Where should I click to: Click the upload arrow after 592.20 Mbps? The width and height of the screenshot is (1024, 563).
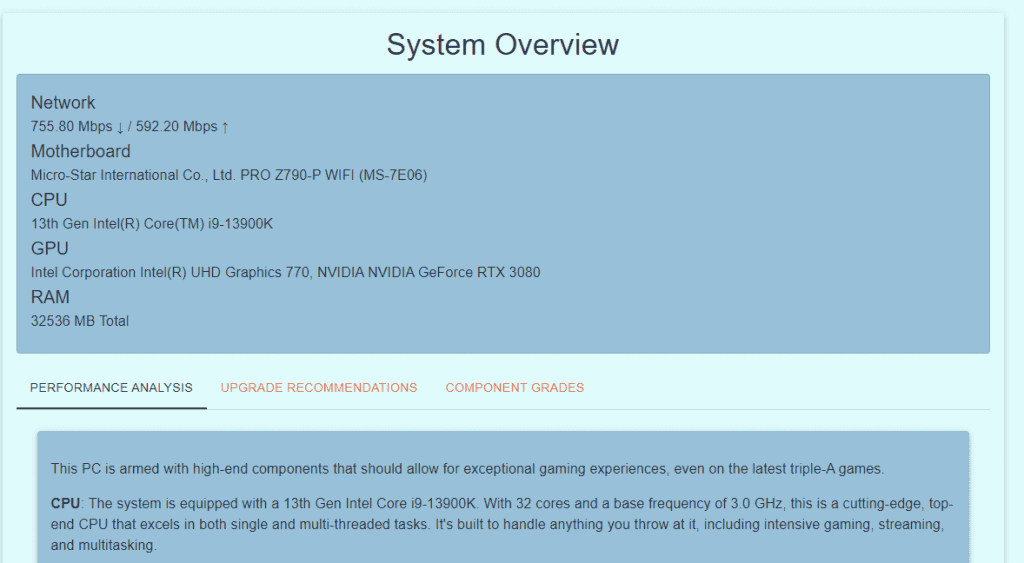(225, 127)
